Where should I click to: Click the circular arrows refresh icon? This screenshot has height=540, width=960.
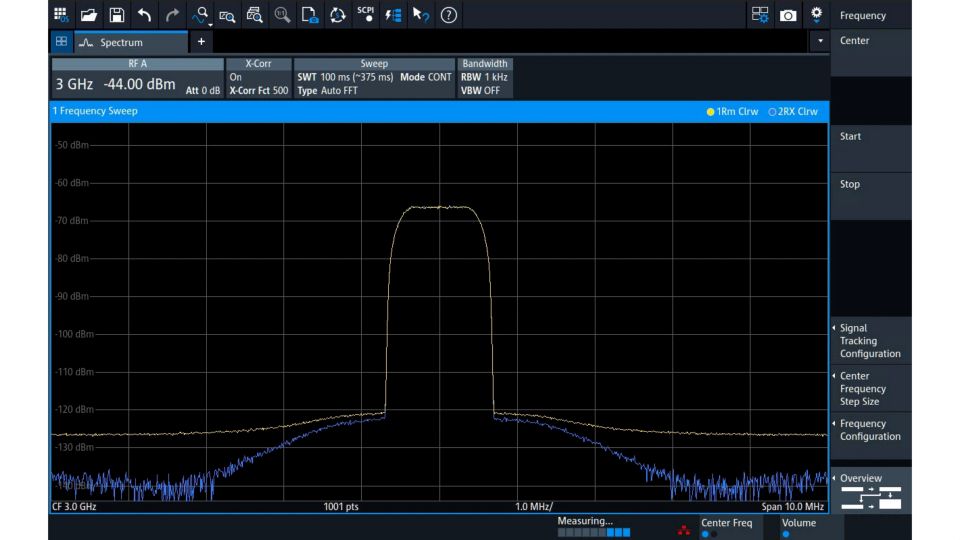337,15
